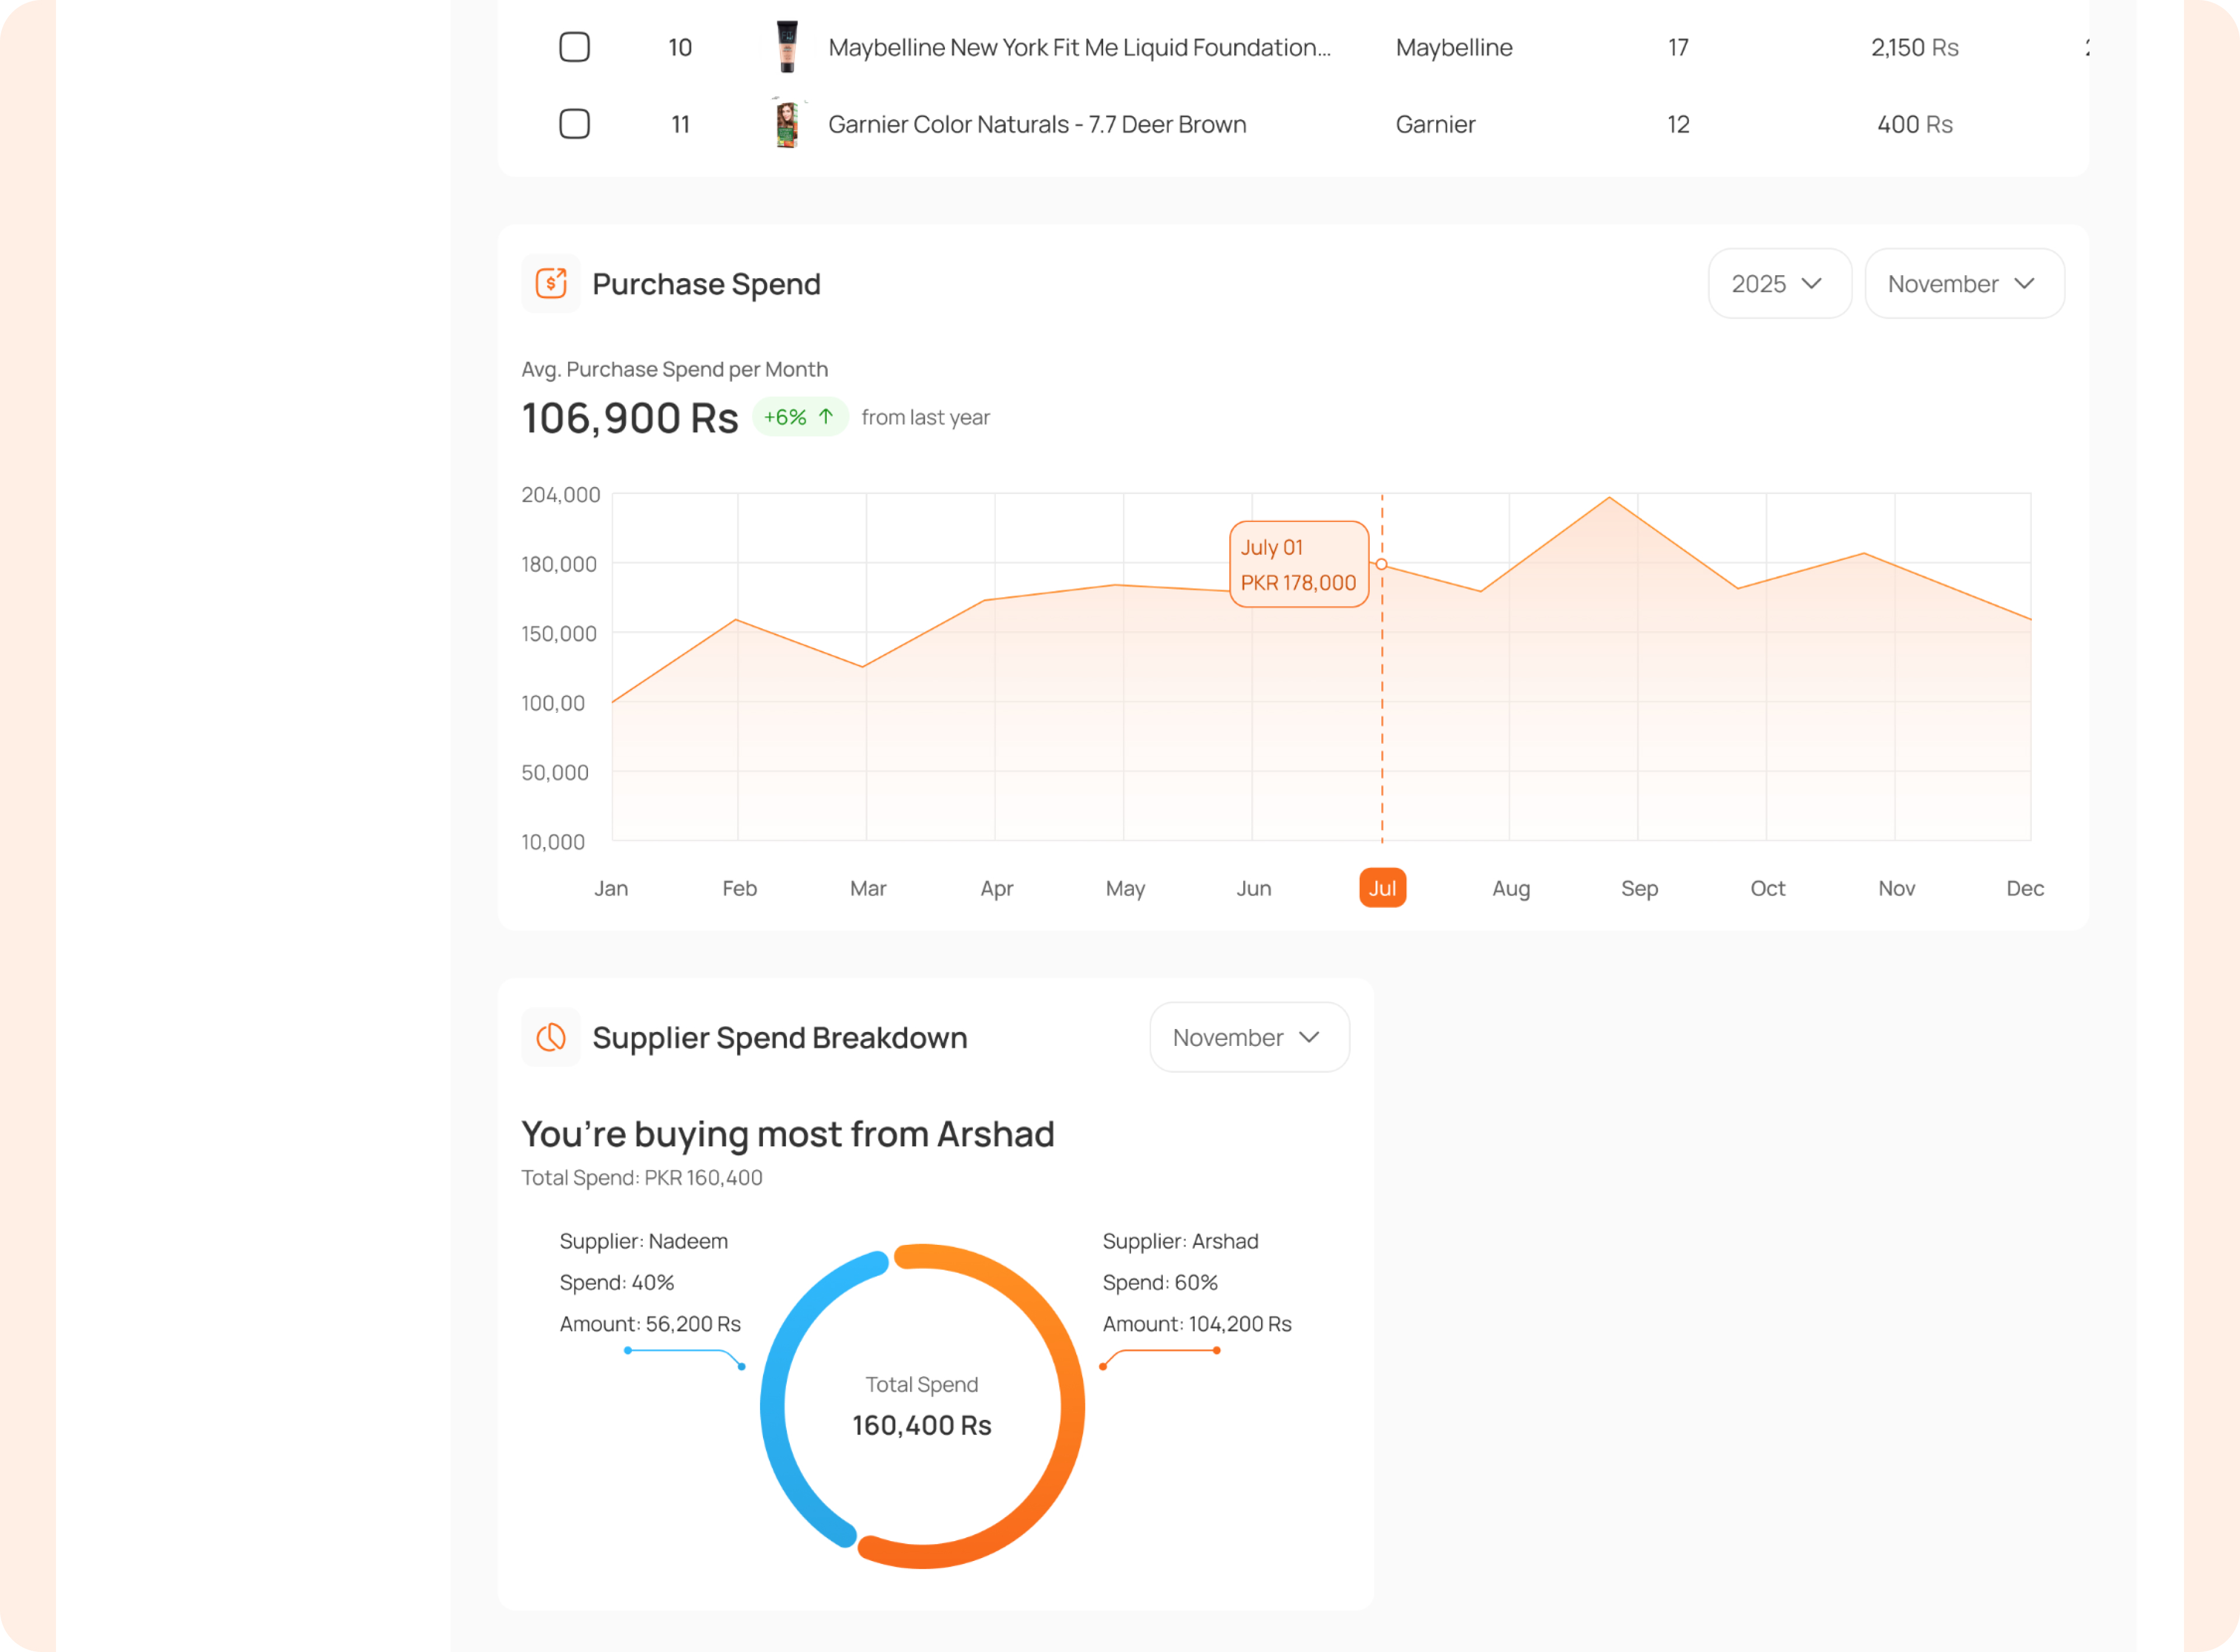
Task: Click the July 01 PKR 178,000 tooltip
Action: 1298,564
